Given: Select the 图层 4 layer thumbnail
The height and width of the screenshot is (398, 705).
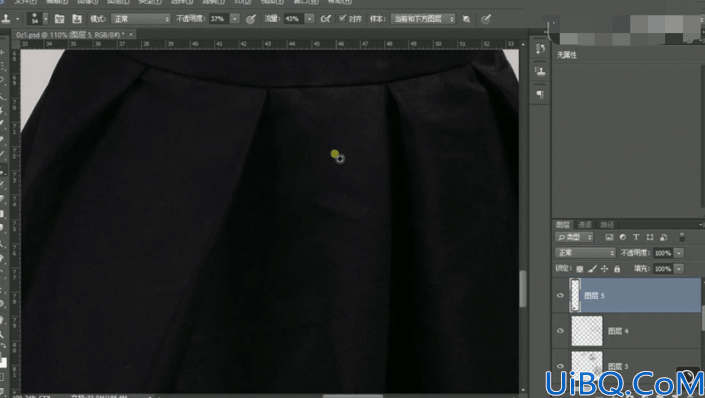Looking at the screenshot, I should (x=587, y=331).
